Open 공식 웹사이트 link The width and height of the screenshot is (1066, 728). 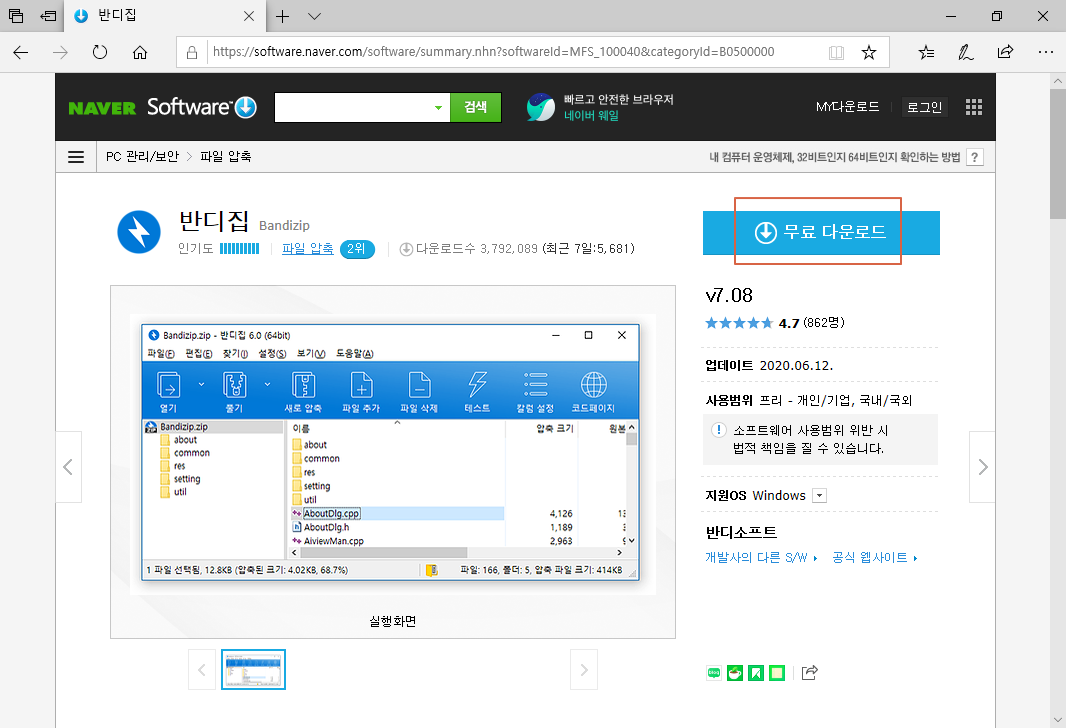click(x=874, y=557)
